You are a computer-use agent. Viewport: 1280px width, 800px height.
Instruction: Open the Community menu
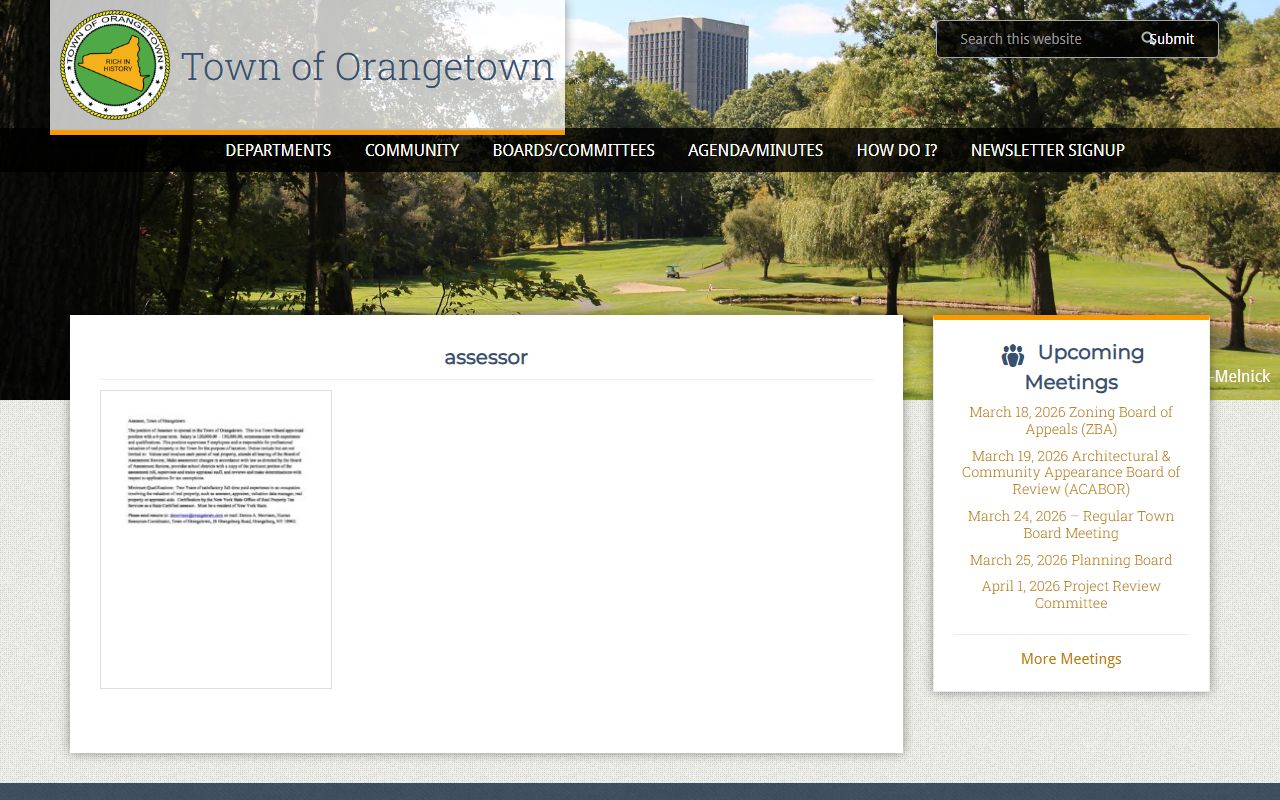[x=412, y=150]
